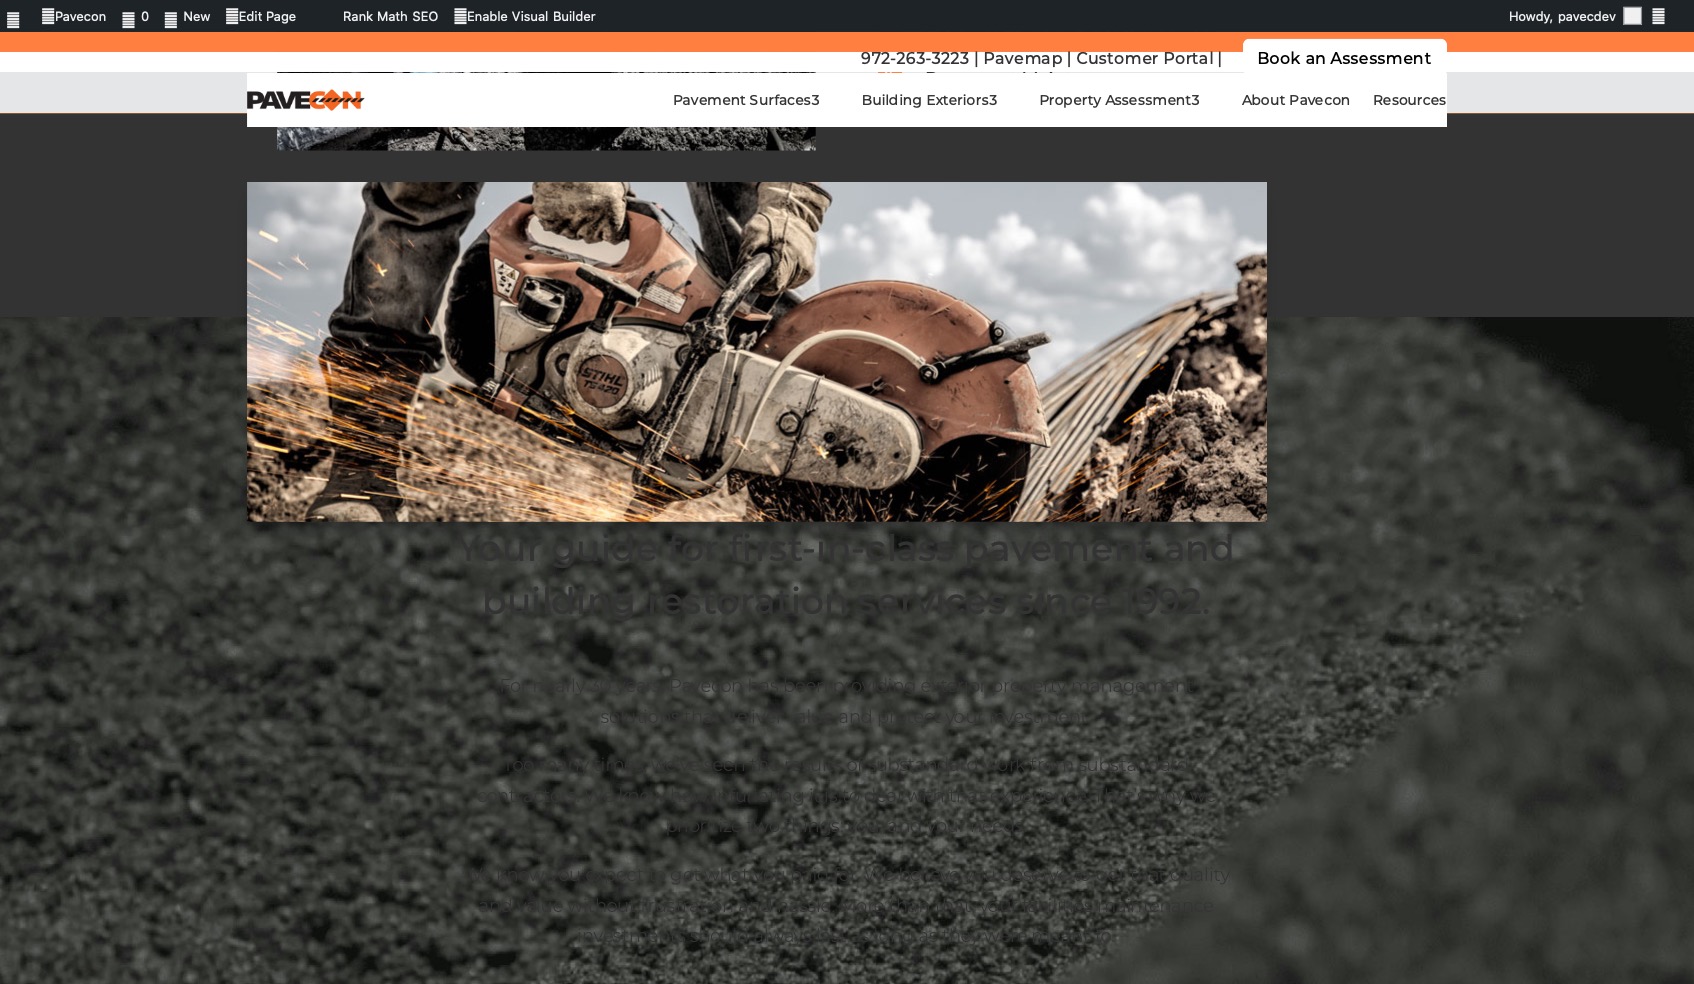Expand the Building Exteriors dropdown menu
This screenshot has width=1694, height=984.
pos(928,100)
